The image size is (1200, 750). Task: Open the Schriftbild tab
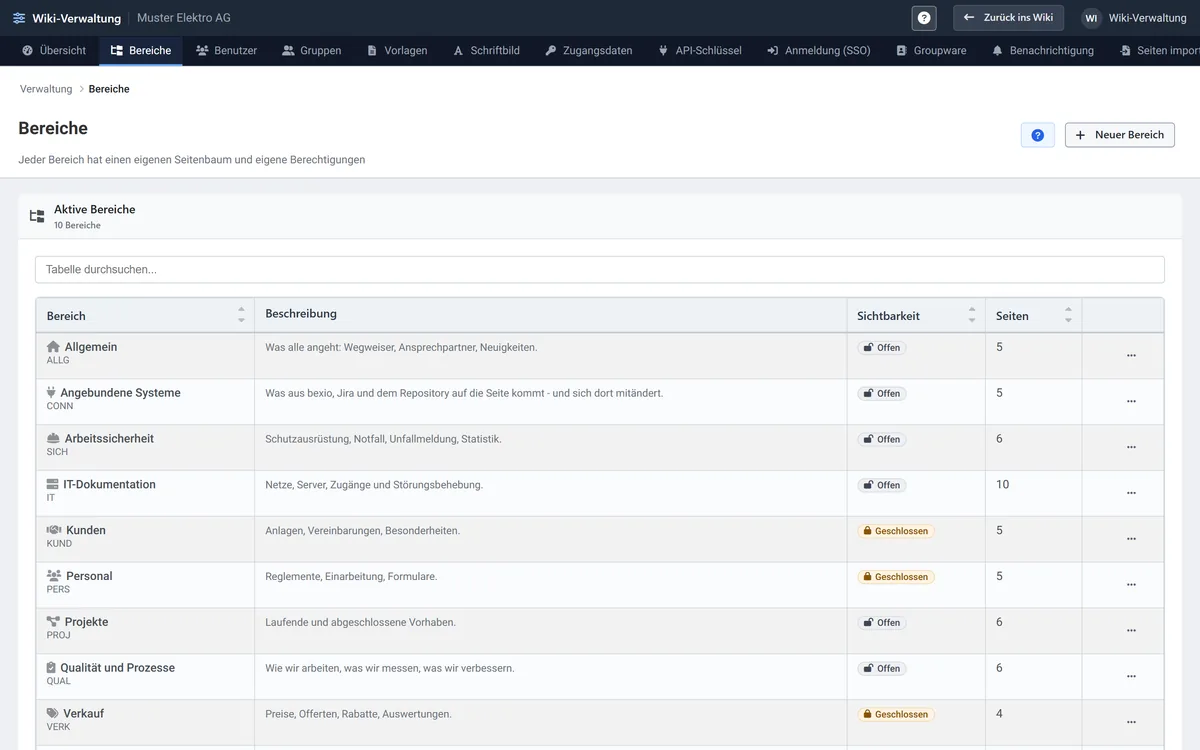coord(486,50)
